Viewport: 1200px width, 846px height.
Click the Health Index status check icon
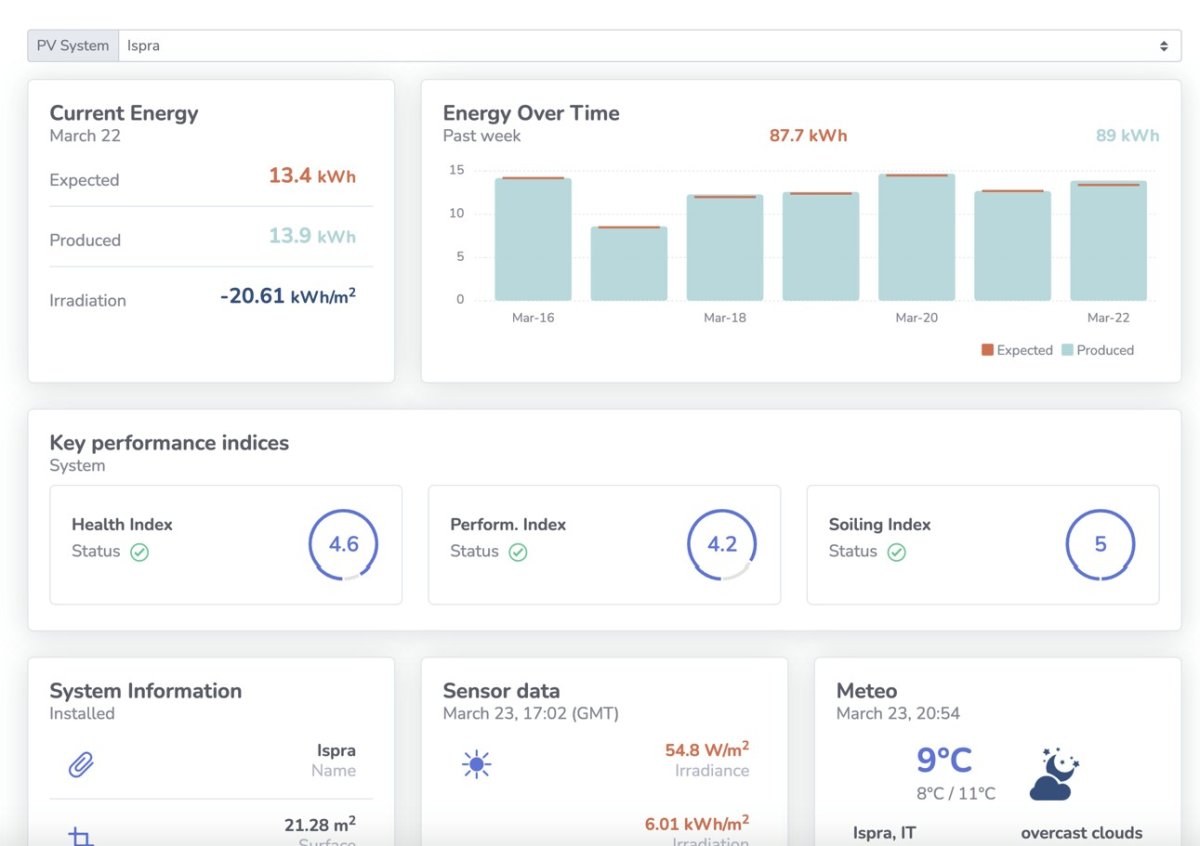[139, 552]
